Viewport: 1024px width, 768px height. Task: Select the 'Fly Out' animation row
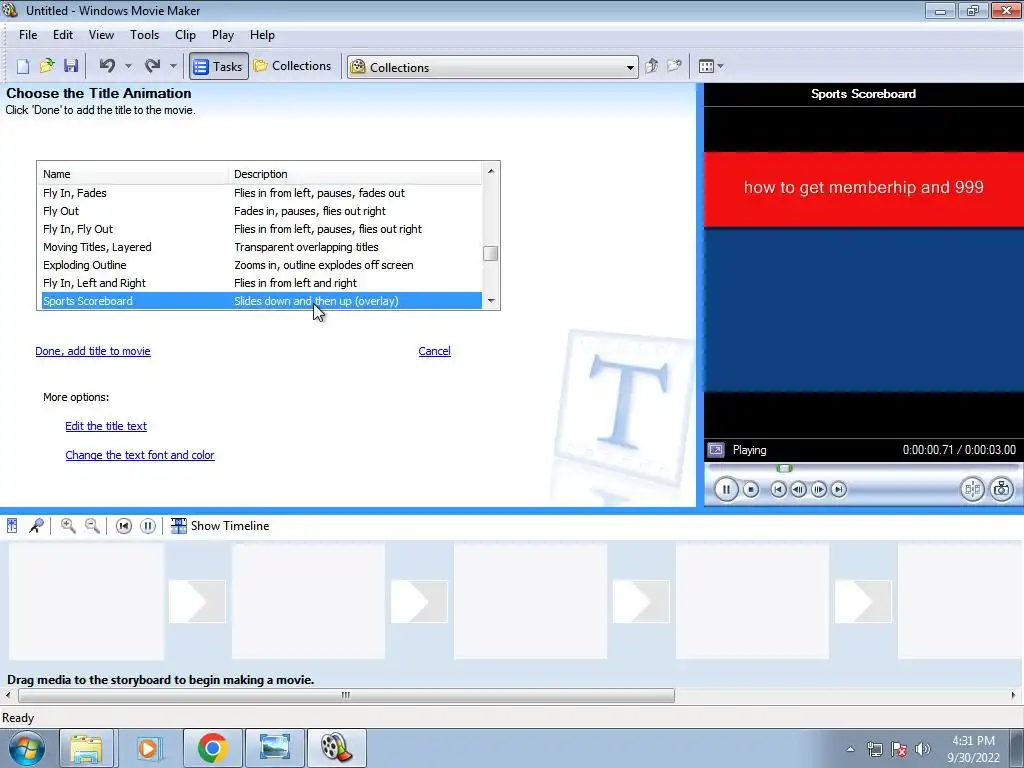point(262,211)
